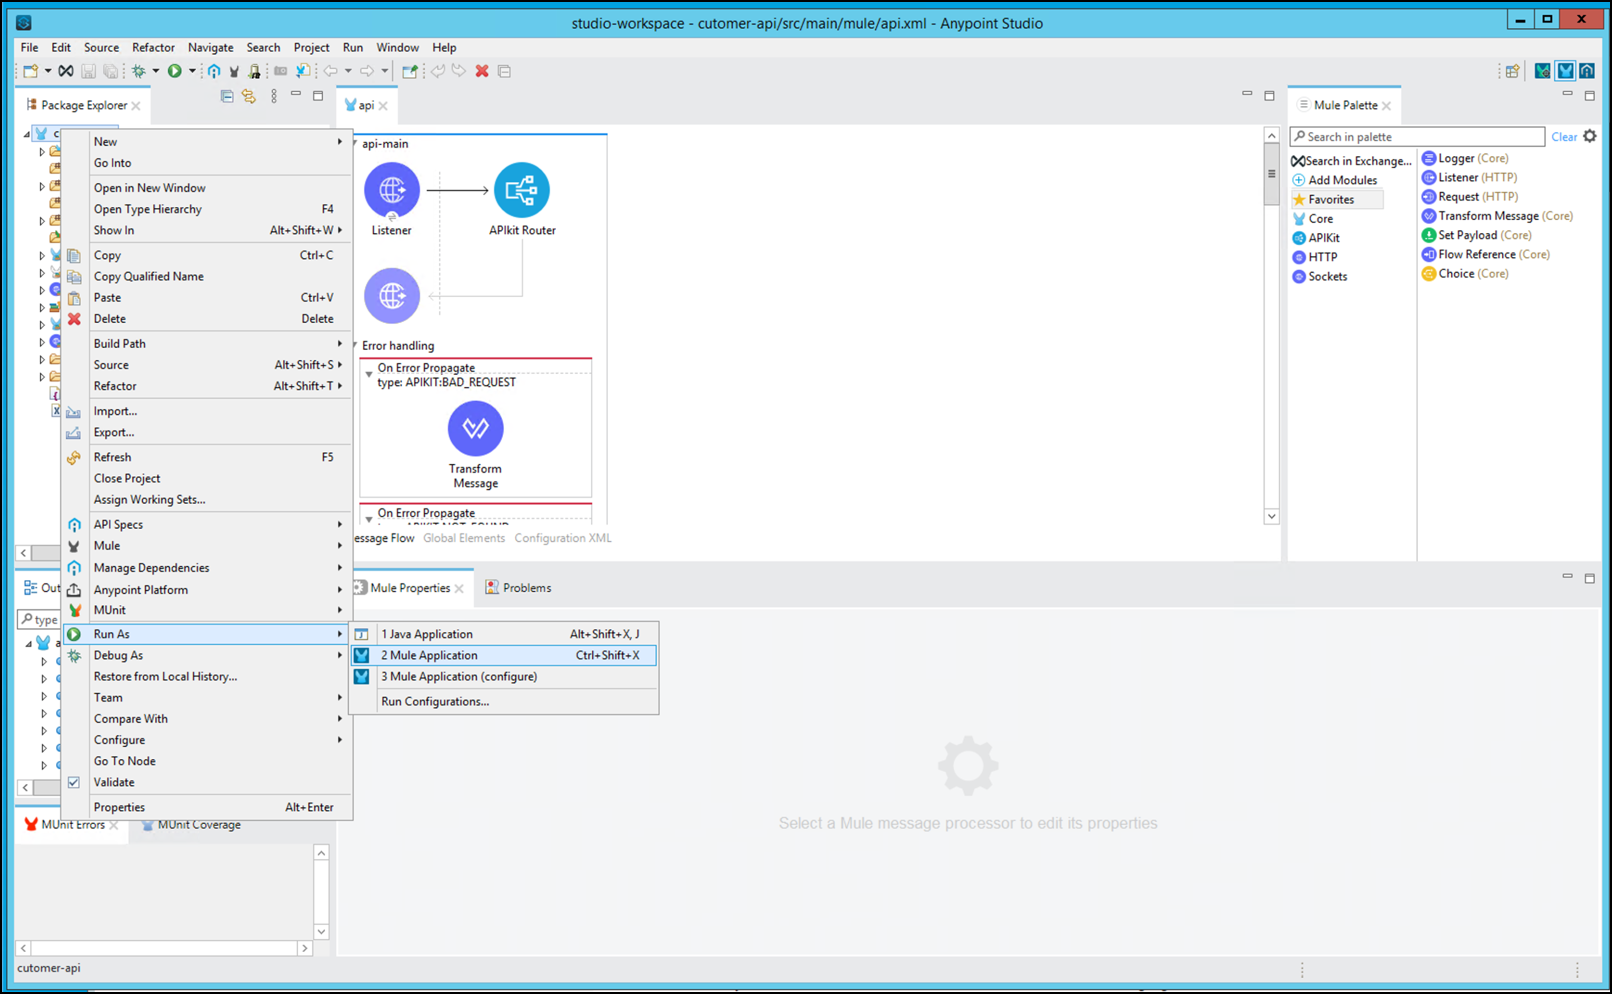Collapse BAD_REQUEST On Error Propagate block
Viewport: 1612px width, 994px height.
click(369, 374)
